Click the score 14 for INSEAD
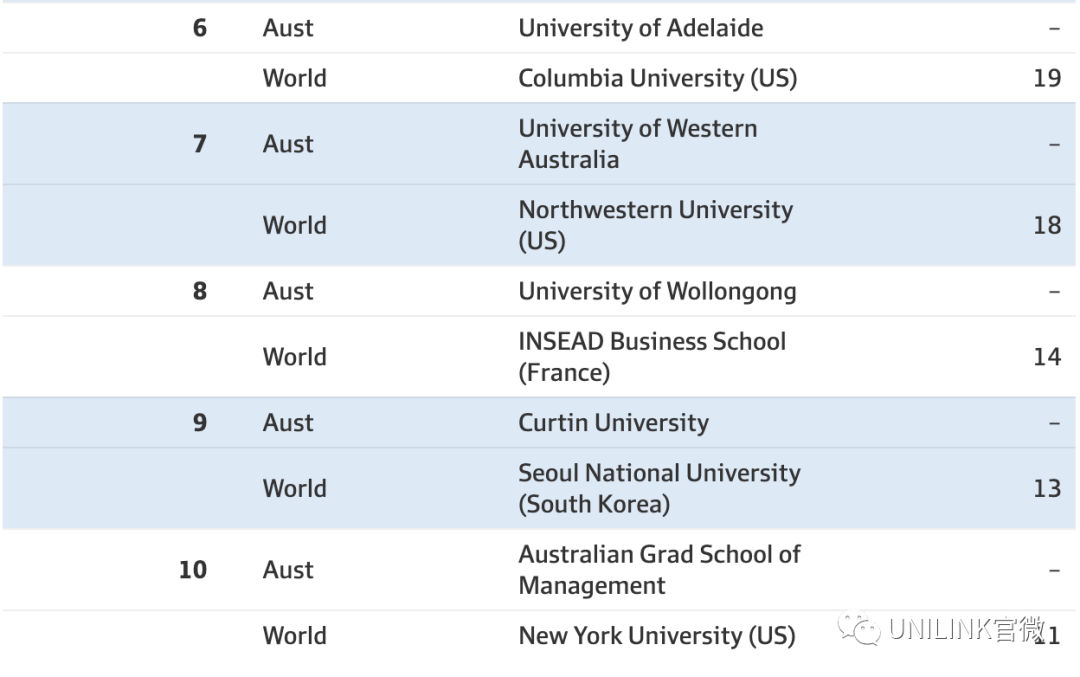1080x677 pixels. [1047, 357]
